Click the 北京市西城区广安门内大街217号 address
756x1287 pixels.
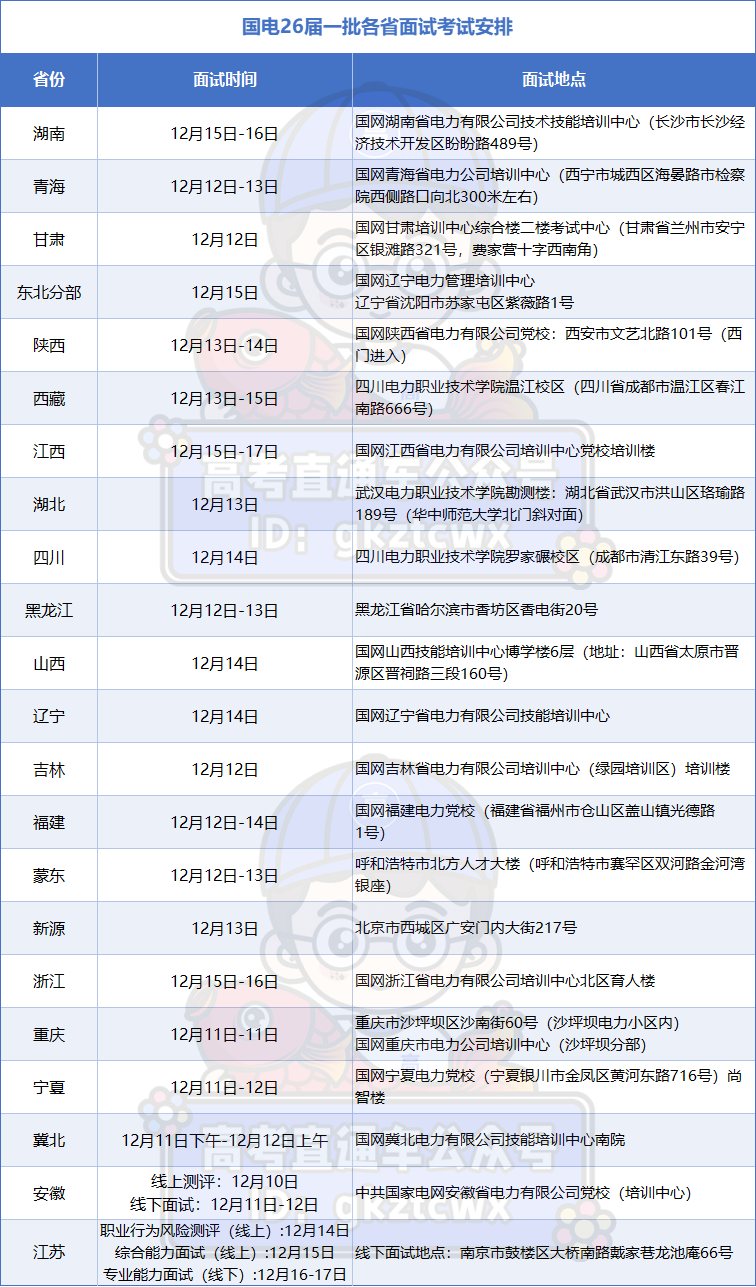(x=466, y=928)
